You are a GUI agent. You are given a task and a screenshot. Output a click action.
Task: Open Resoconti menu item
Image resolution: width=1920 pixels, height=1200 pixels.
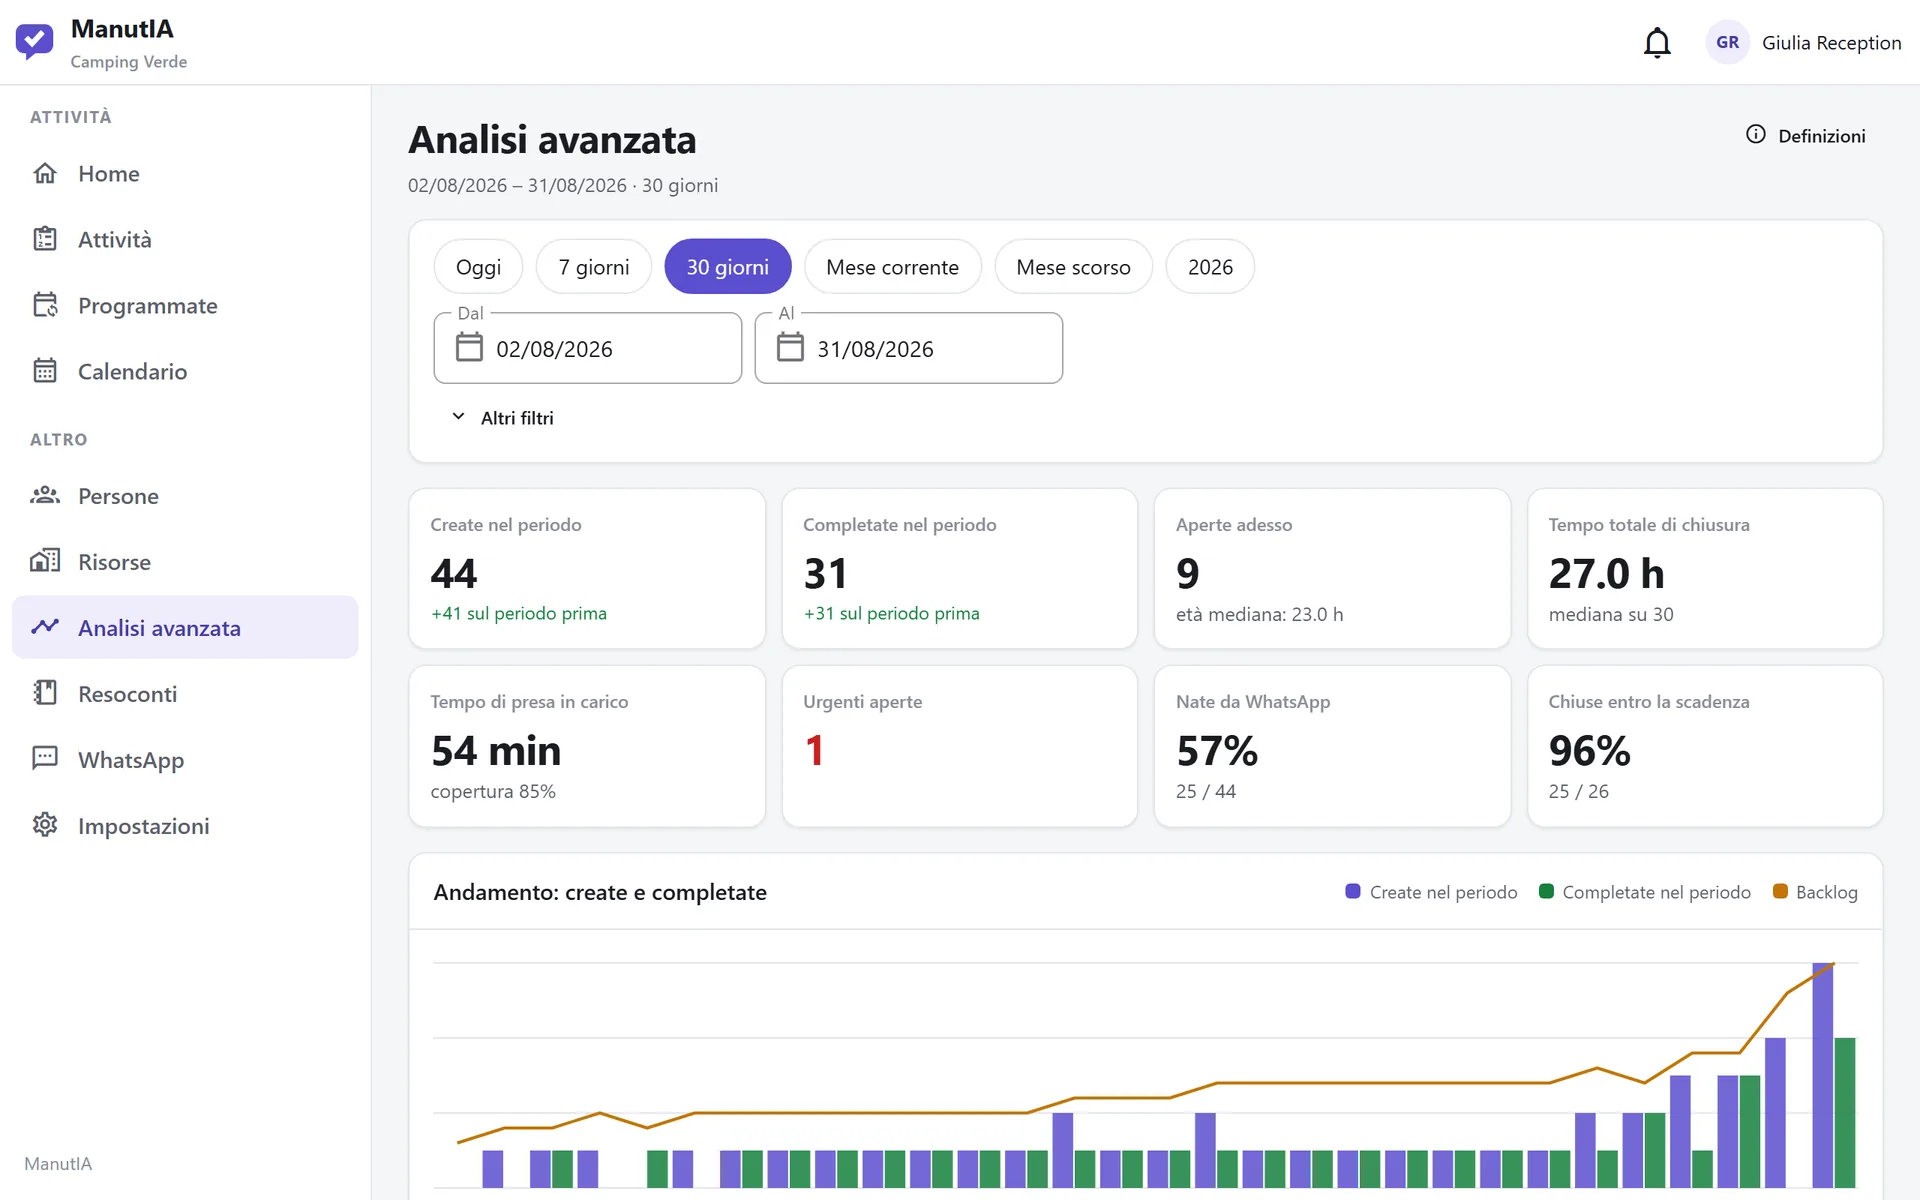pos(185,693)
